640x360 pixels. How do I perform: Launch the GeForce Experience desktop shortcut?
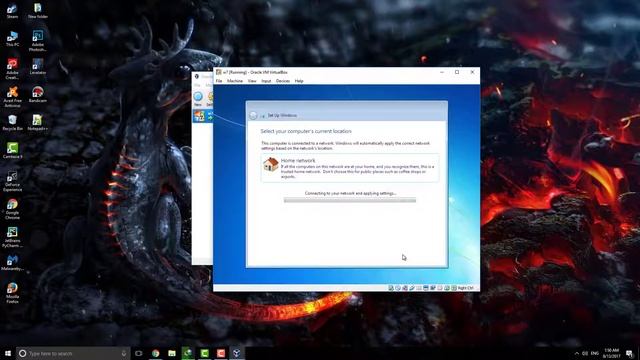12,181
